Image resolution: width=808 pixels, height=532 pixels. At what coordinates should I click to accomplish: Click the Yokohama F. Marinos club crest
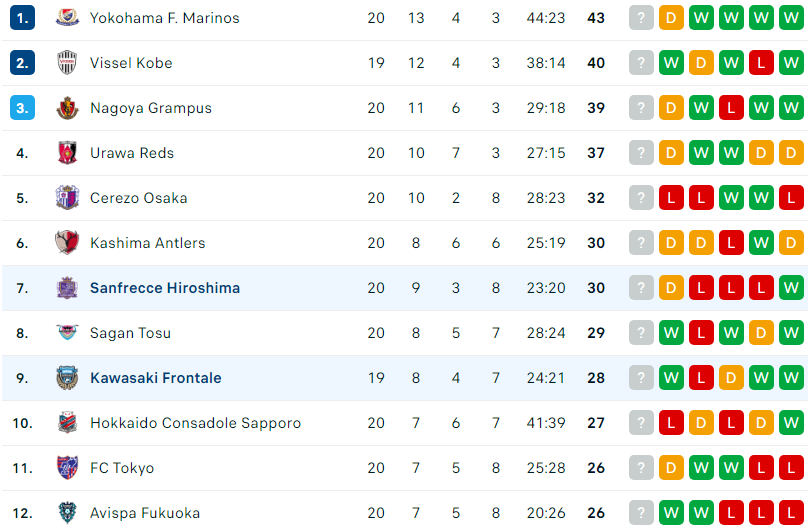(67, 18)
